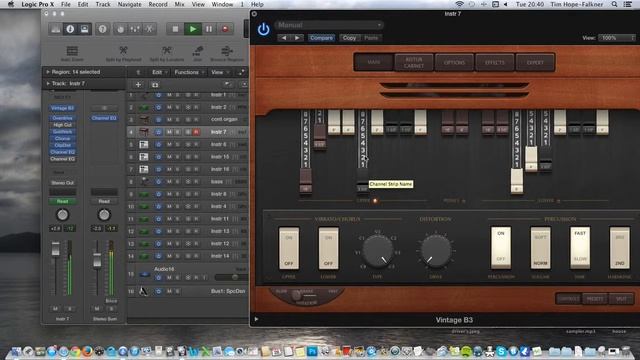The height and width of the screenshot is (360, 640).
Task: Open the Manual preset dropdown
Action: (x=329, y=25)
